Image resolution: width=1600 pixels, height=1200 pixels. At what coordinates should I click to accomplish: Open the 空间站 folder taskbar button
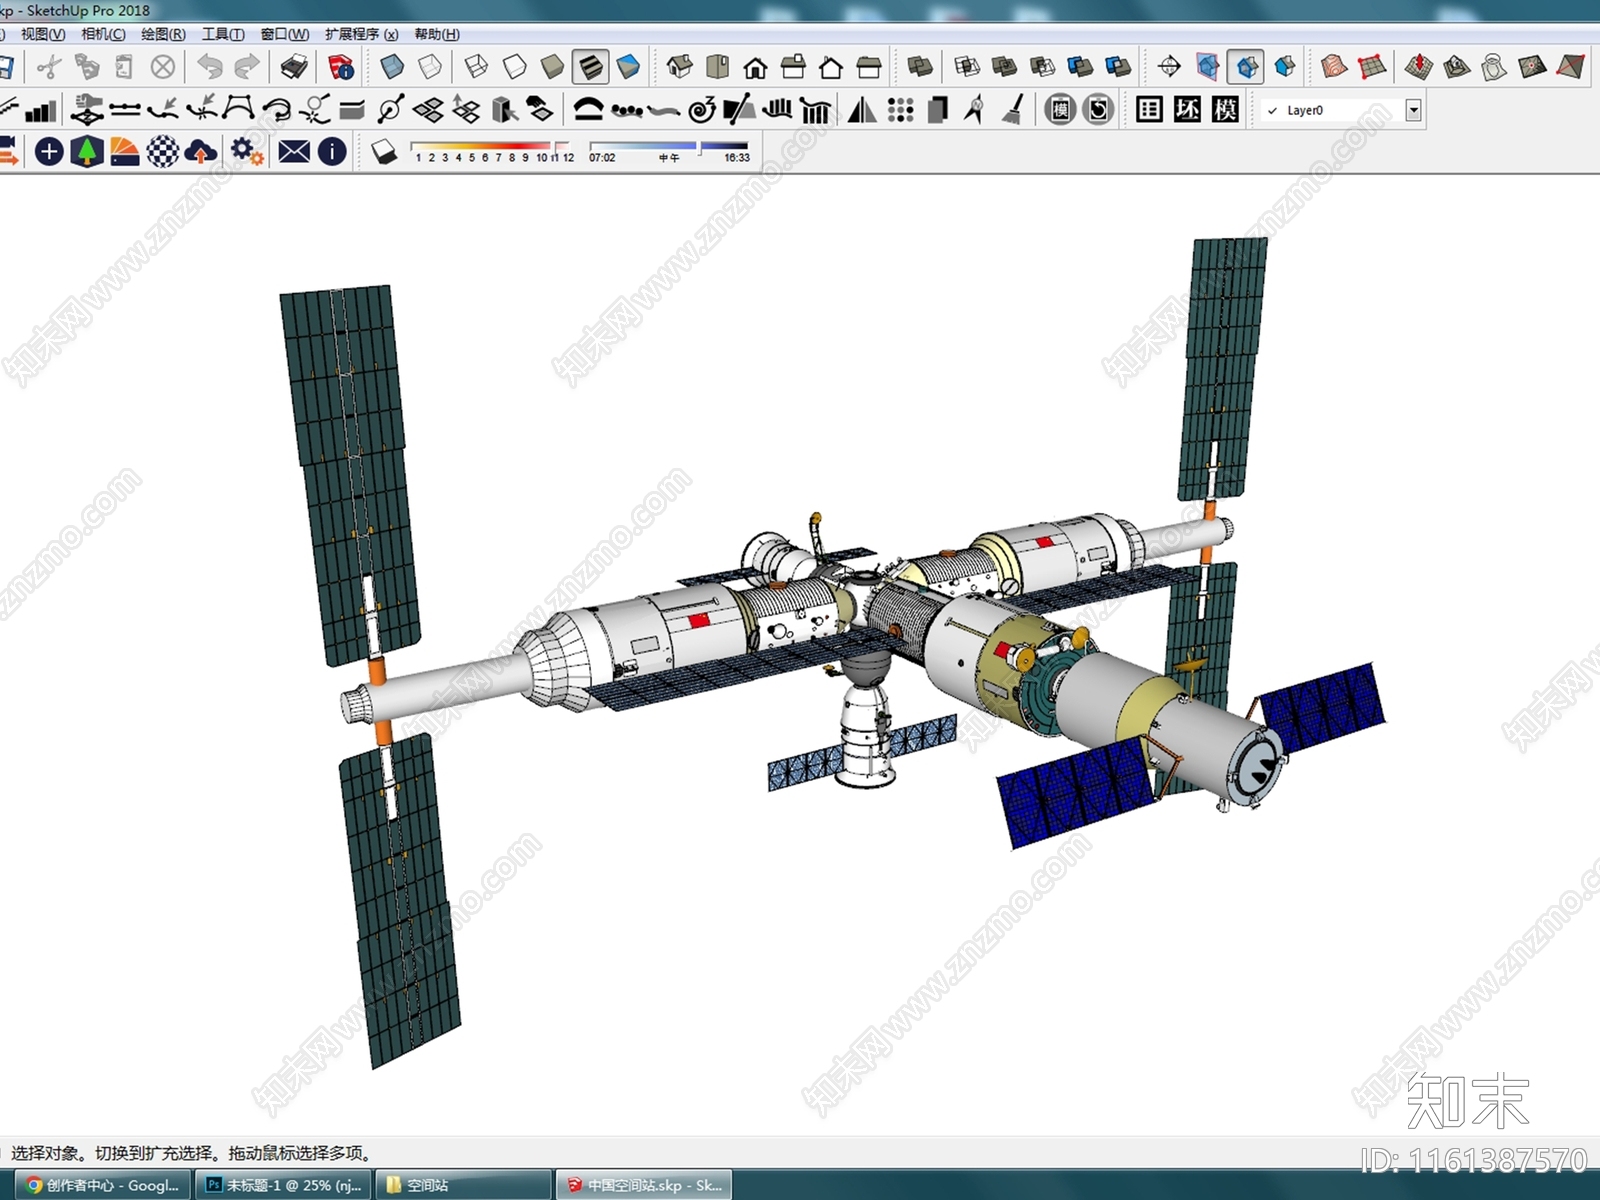(464, 1185)
